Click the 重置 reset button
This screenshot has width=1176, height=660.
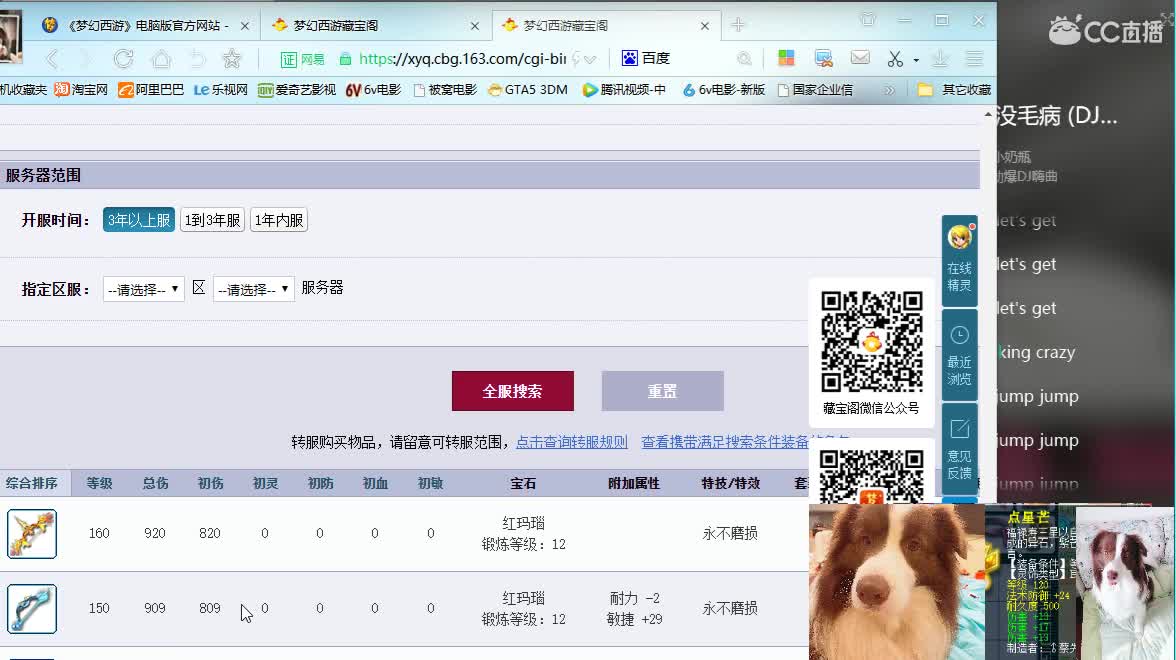pyautogui.click(x=662, y=391)
